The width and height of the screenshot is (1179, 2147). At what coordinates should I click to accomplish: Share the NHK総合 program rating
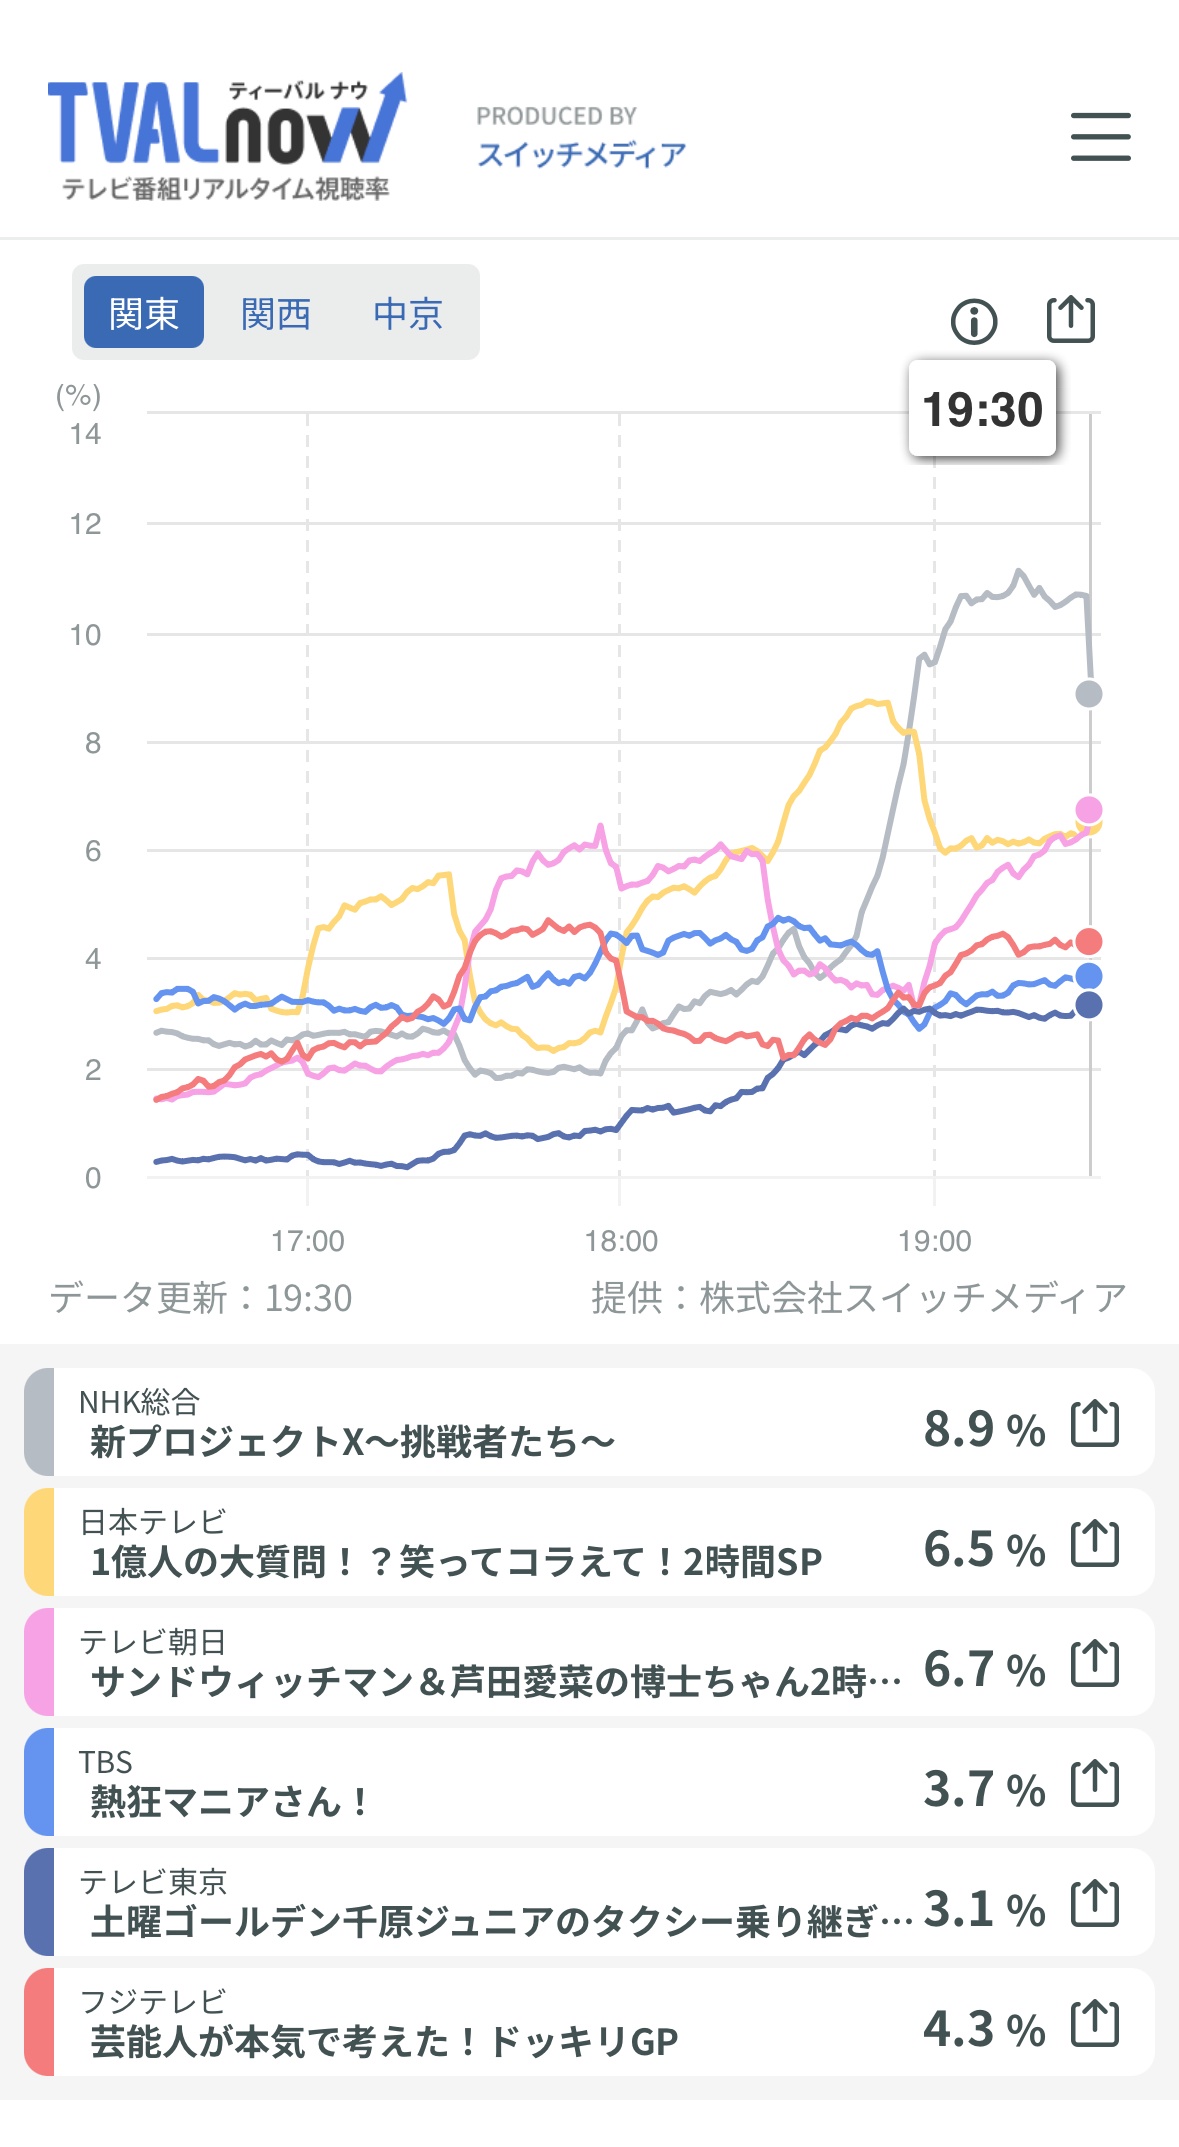tap(1095, 1424)
